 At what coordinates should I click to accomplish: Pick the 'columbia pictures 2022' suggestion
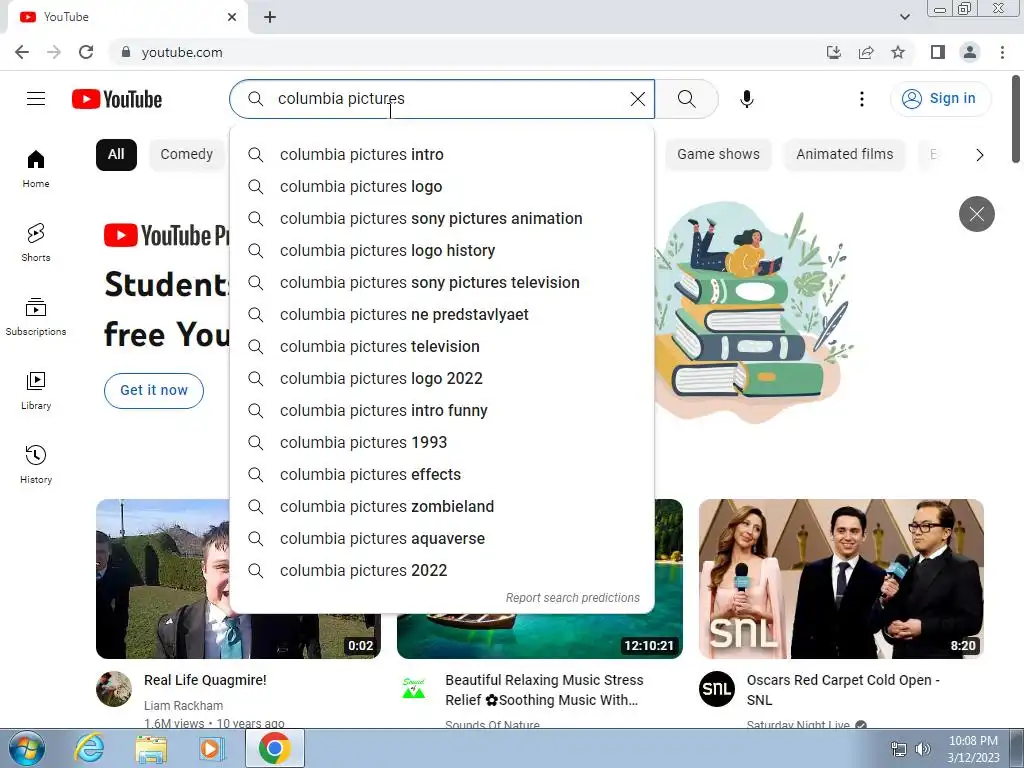pos(442,571)
